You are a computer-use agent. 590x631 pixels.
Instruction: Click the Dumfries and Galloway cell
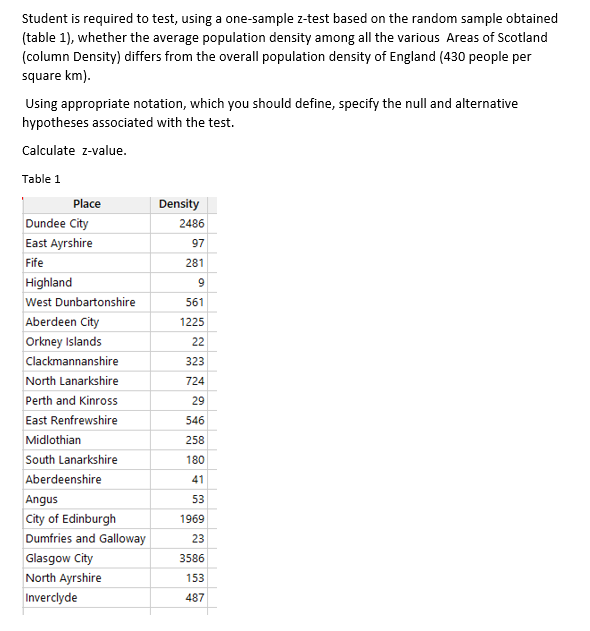(87, 539)
